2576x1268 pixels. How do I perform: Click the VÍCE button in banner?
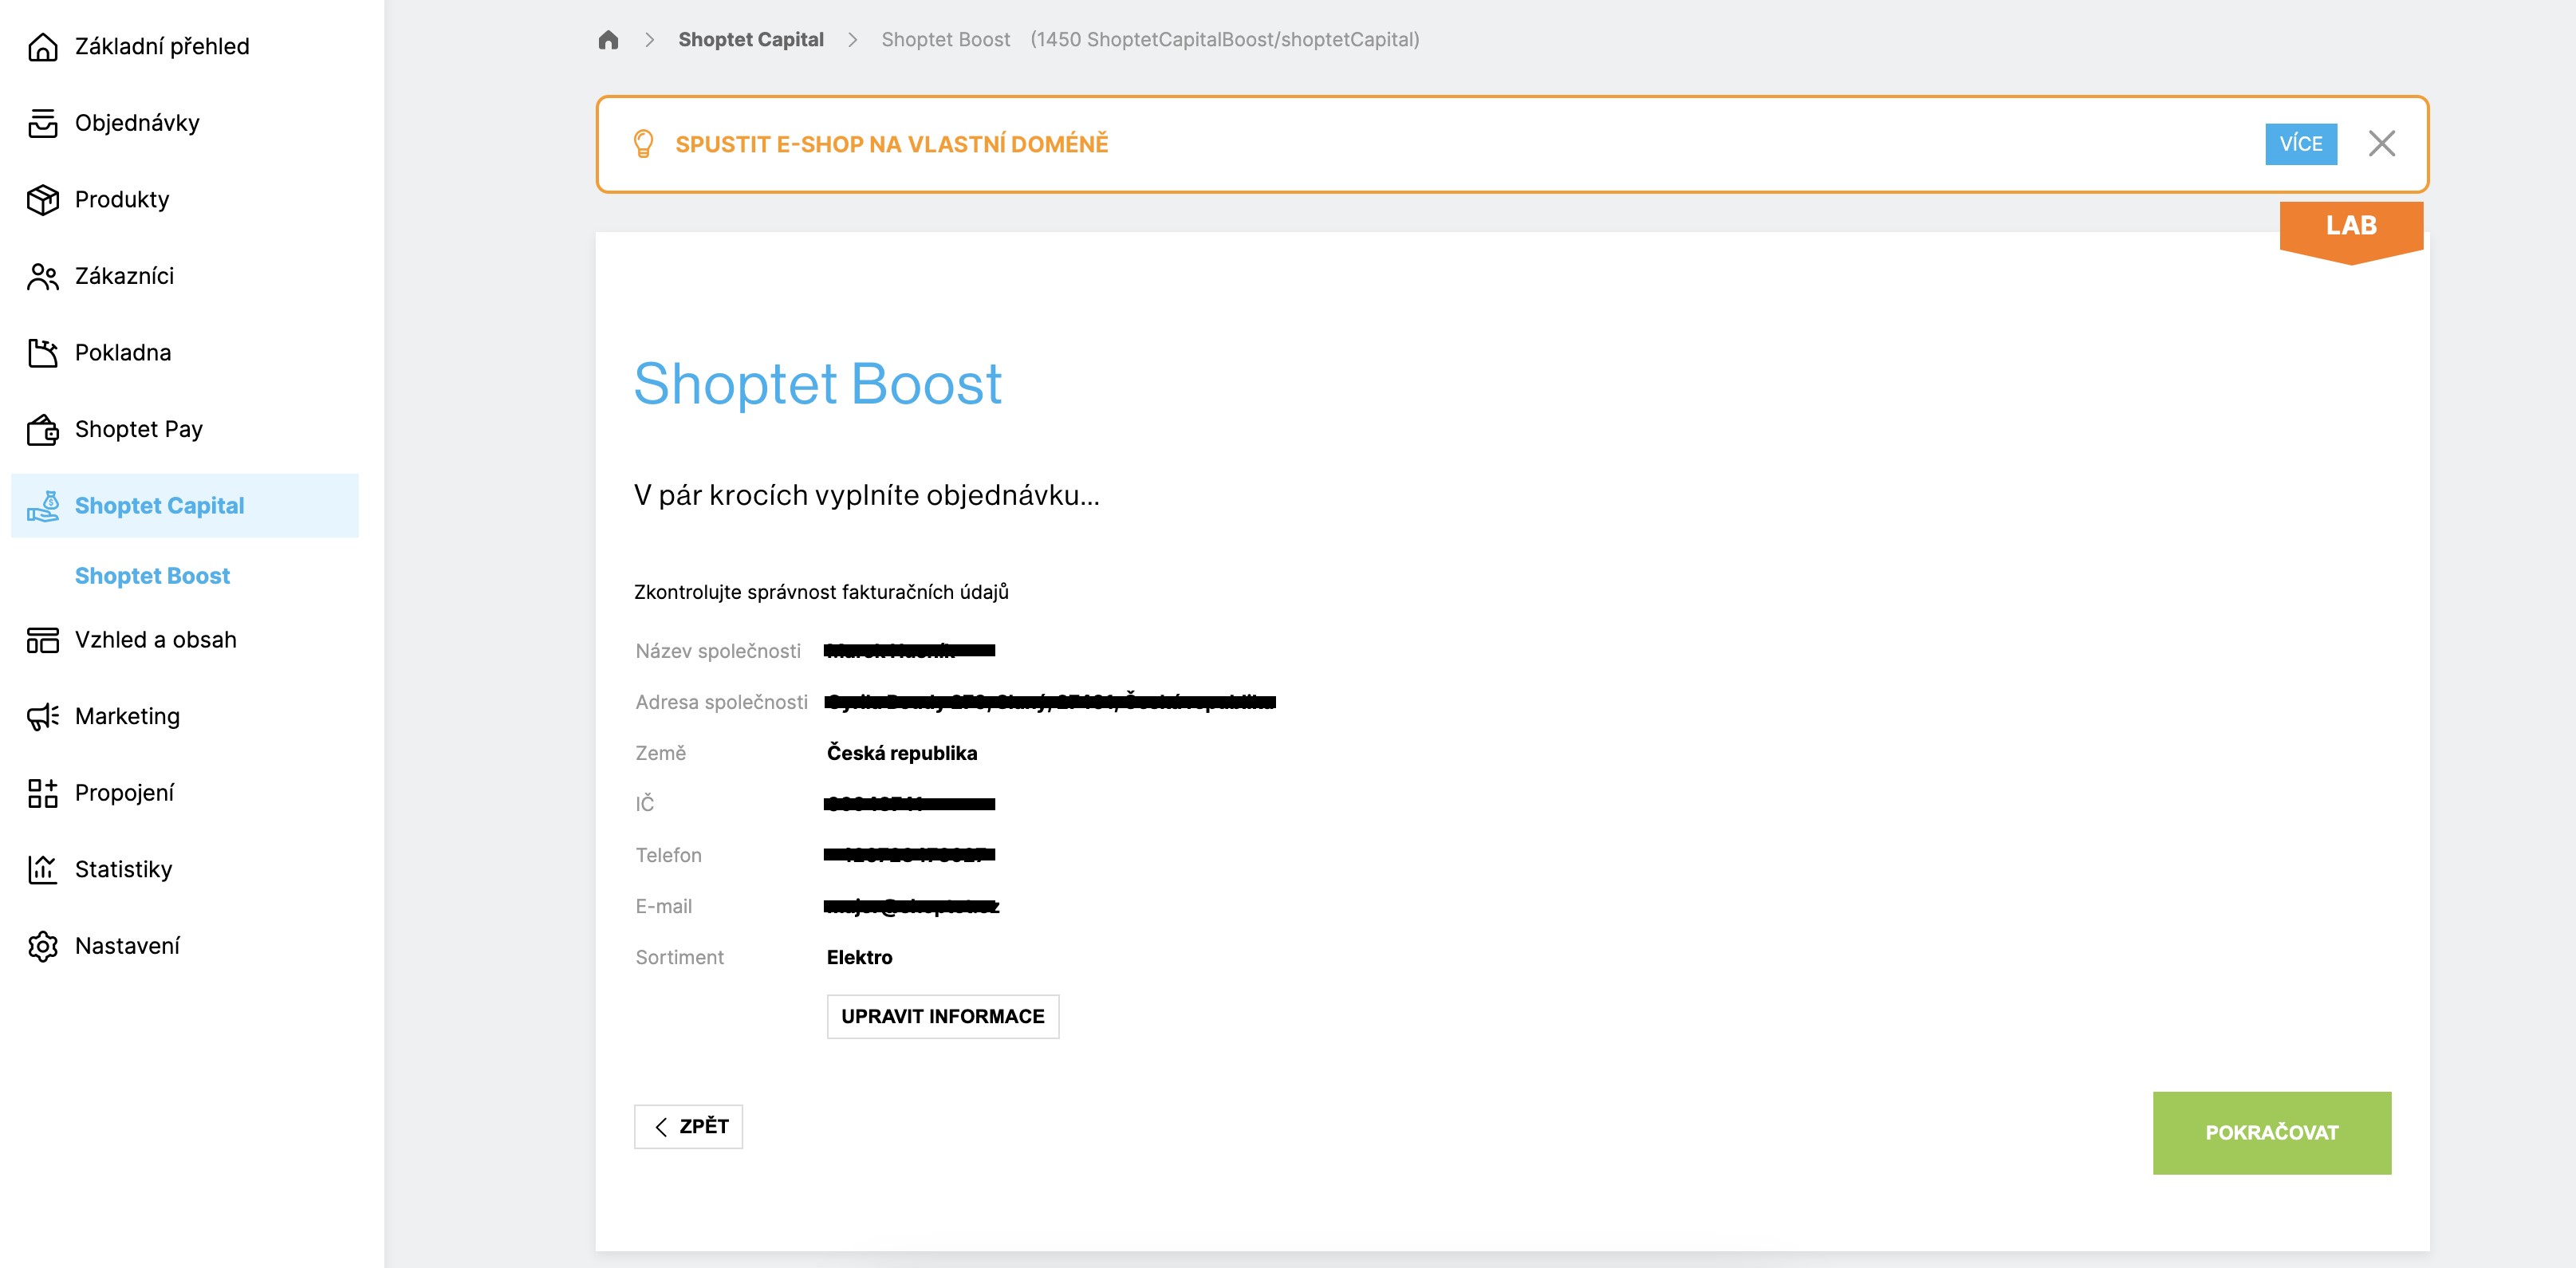2300,144
